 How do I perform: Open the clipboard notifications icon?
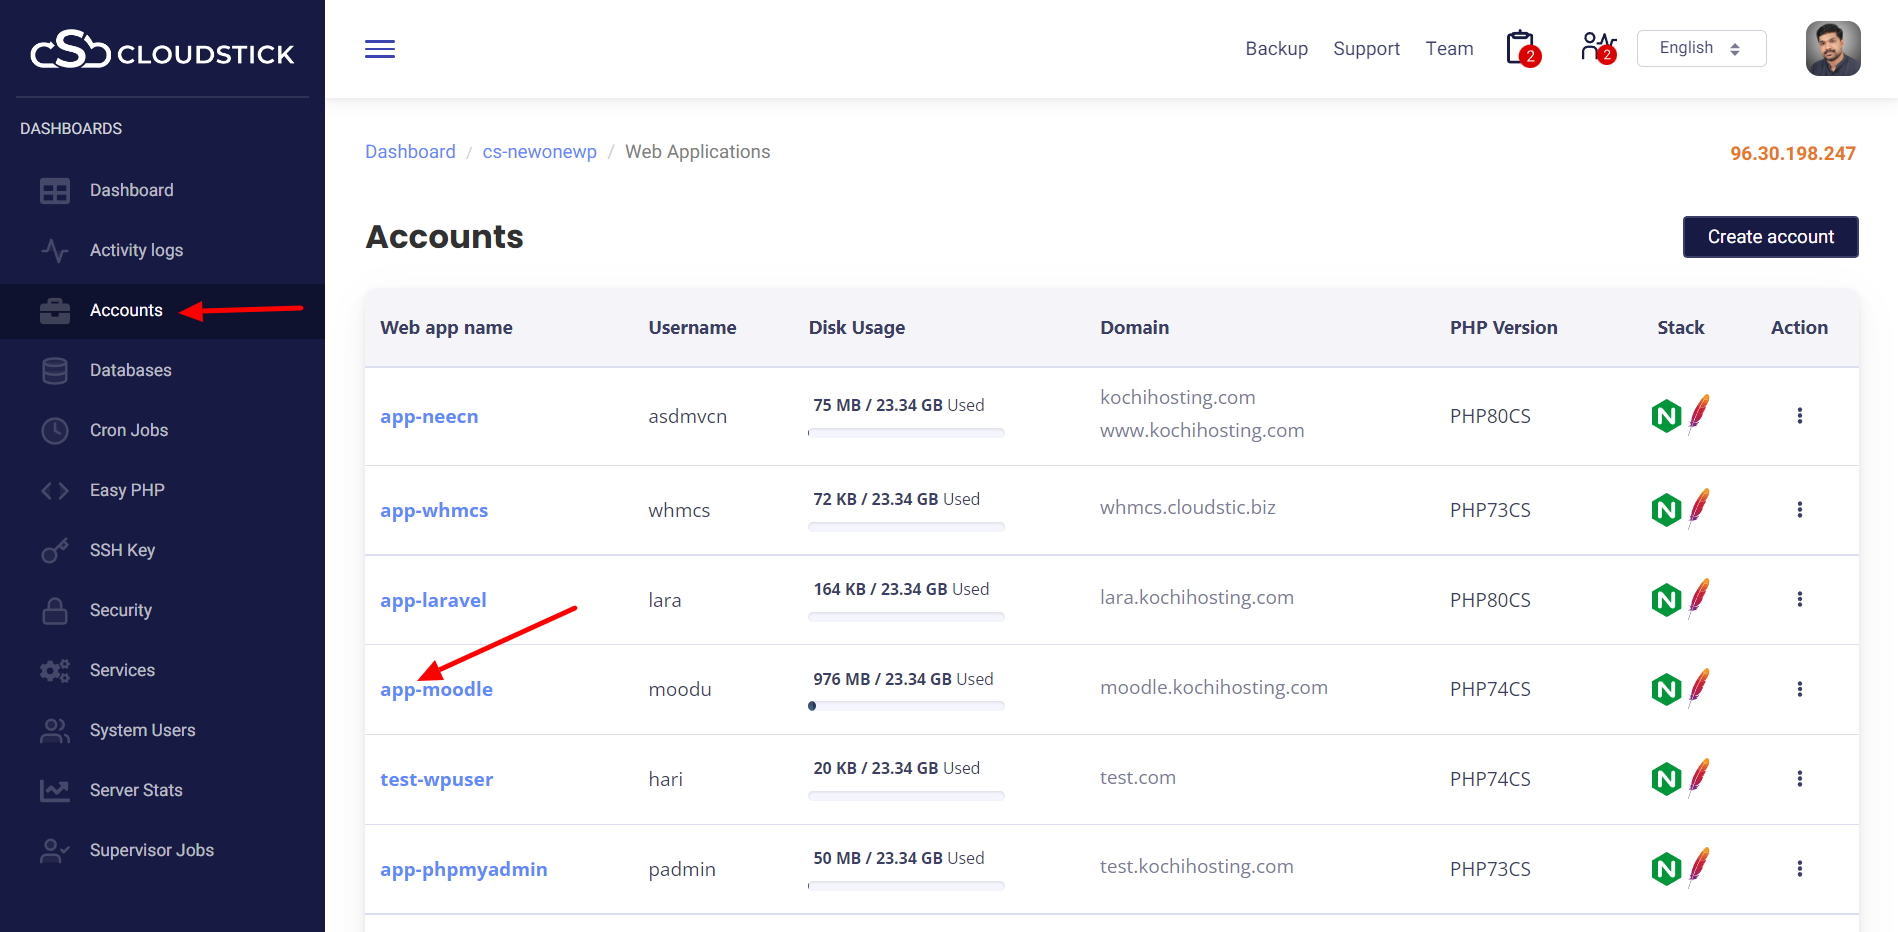point(1521,48)
